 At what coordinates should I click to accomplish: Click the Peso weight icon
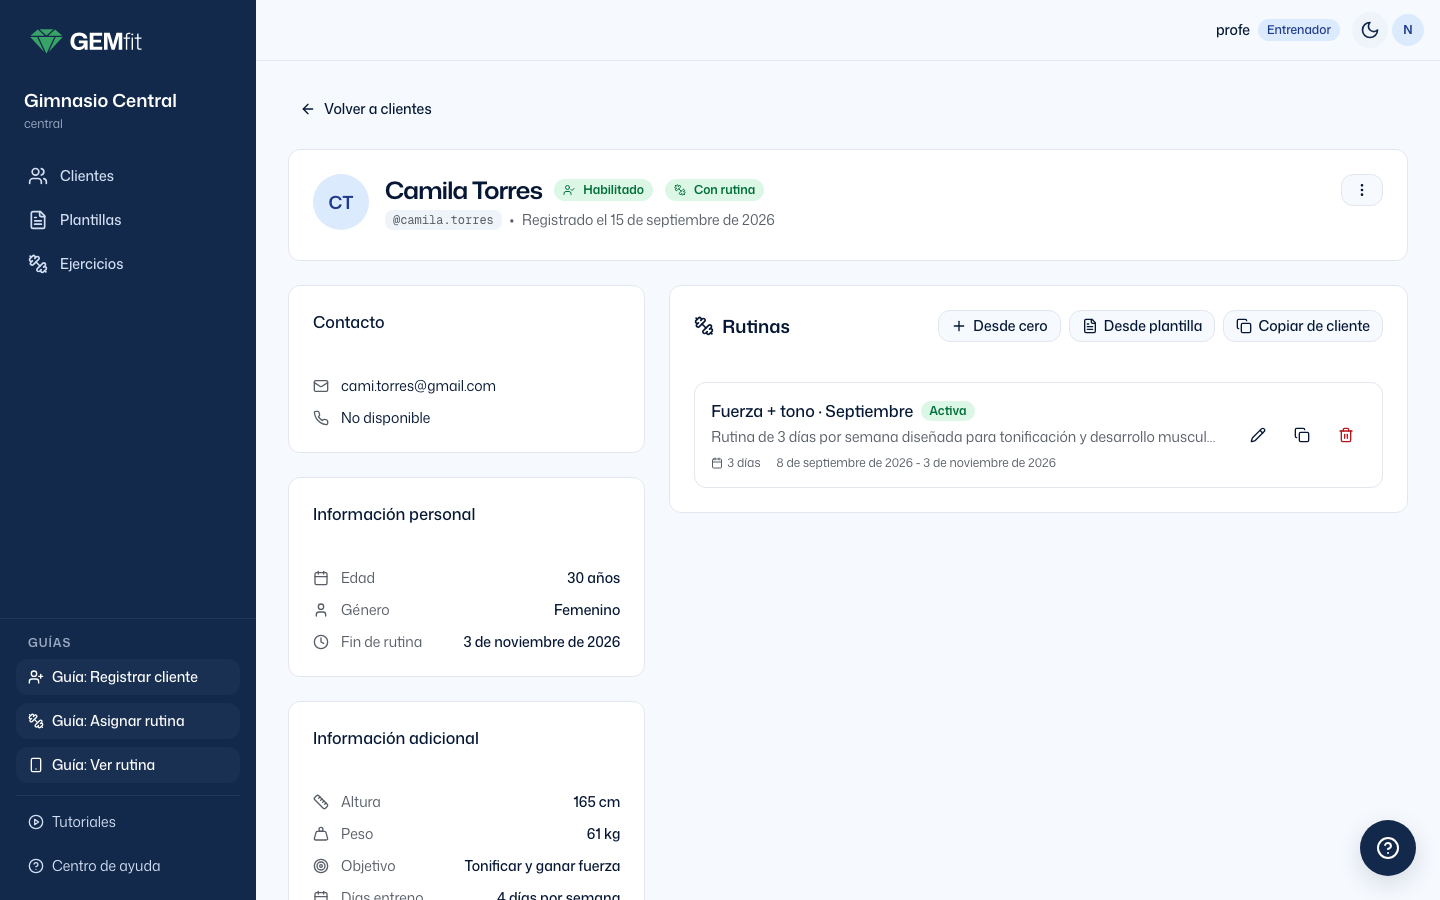(321, 834)
